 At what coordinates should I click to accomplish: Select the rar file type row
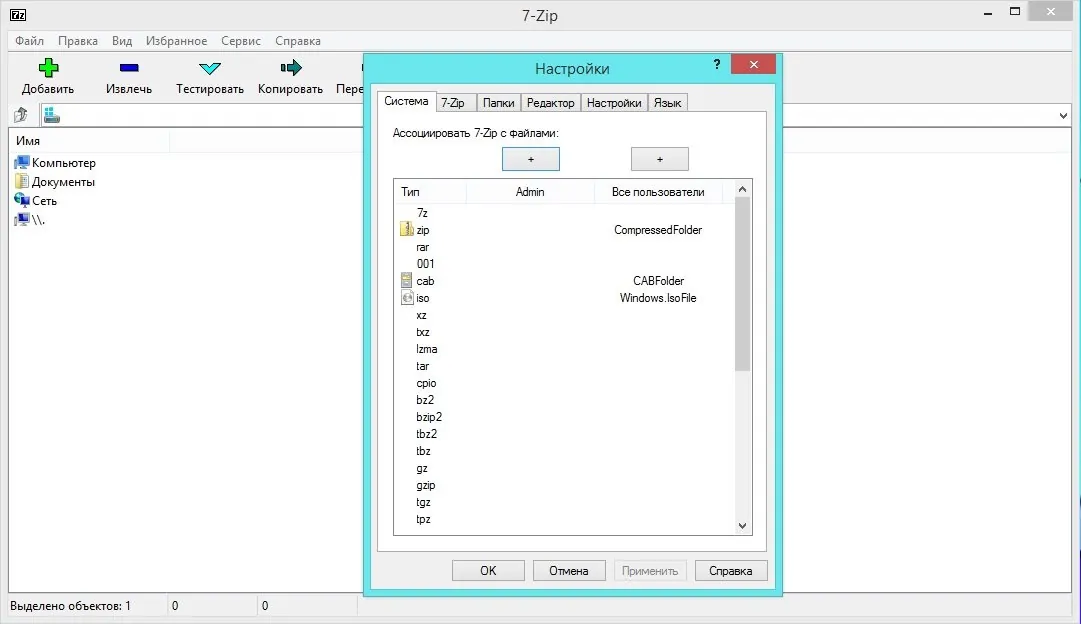tap(564, 247)
